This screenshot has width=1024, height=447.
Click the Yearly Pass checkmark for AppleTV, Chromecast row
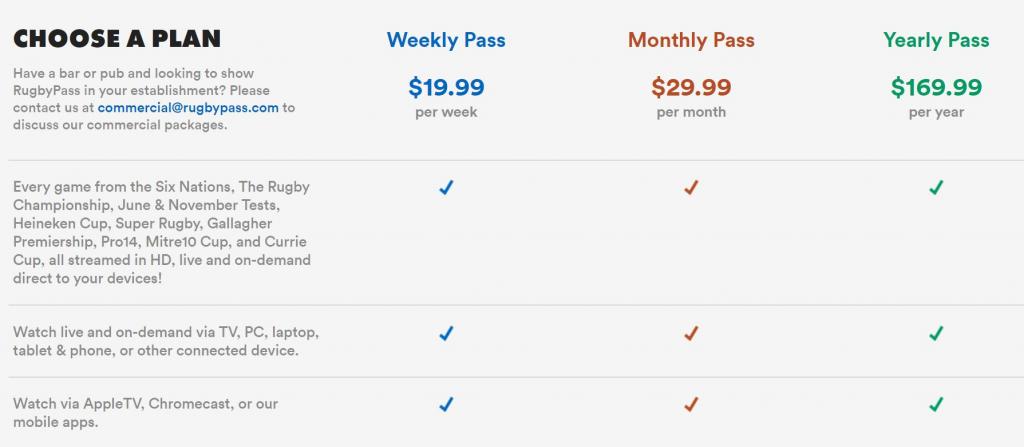point(936,405)
